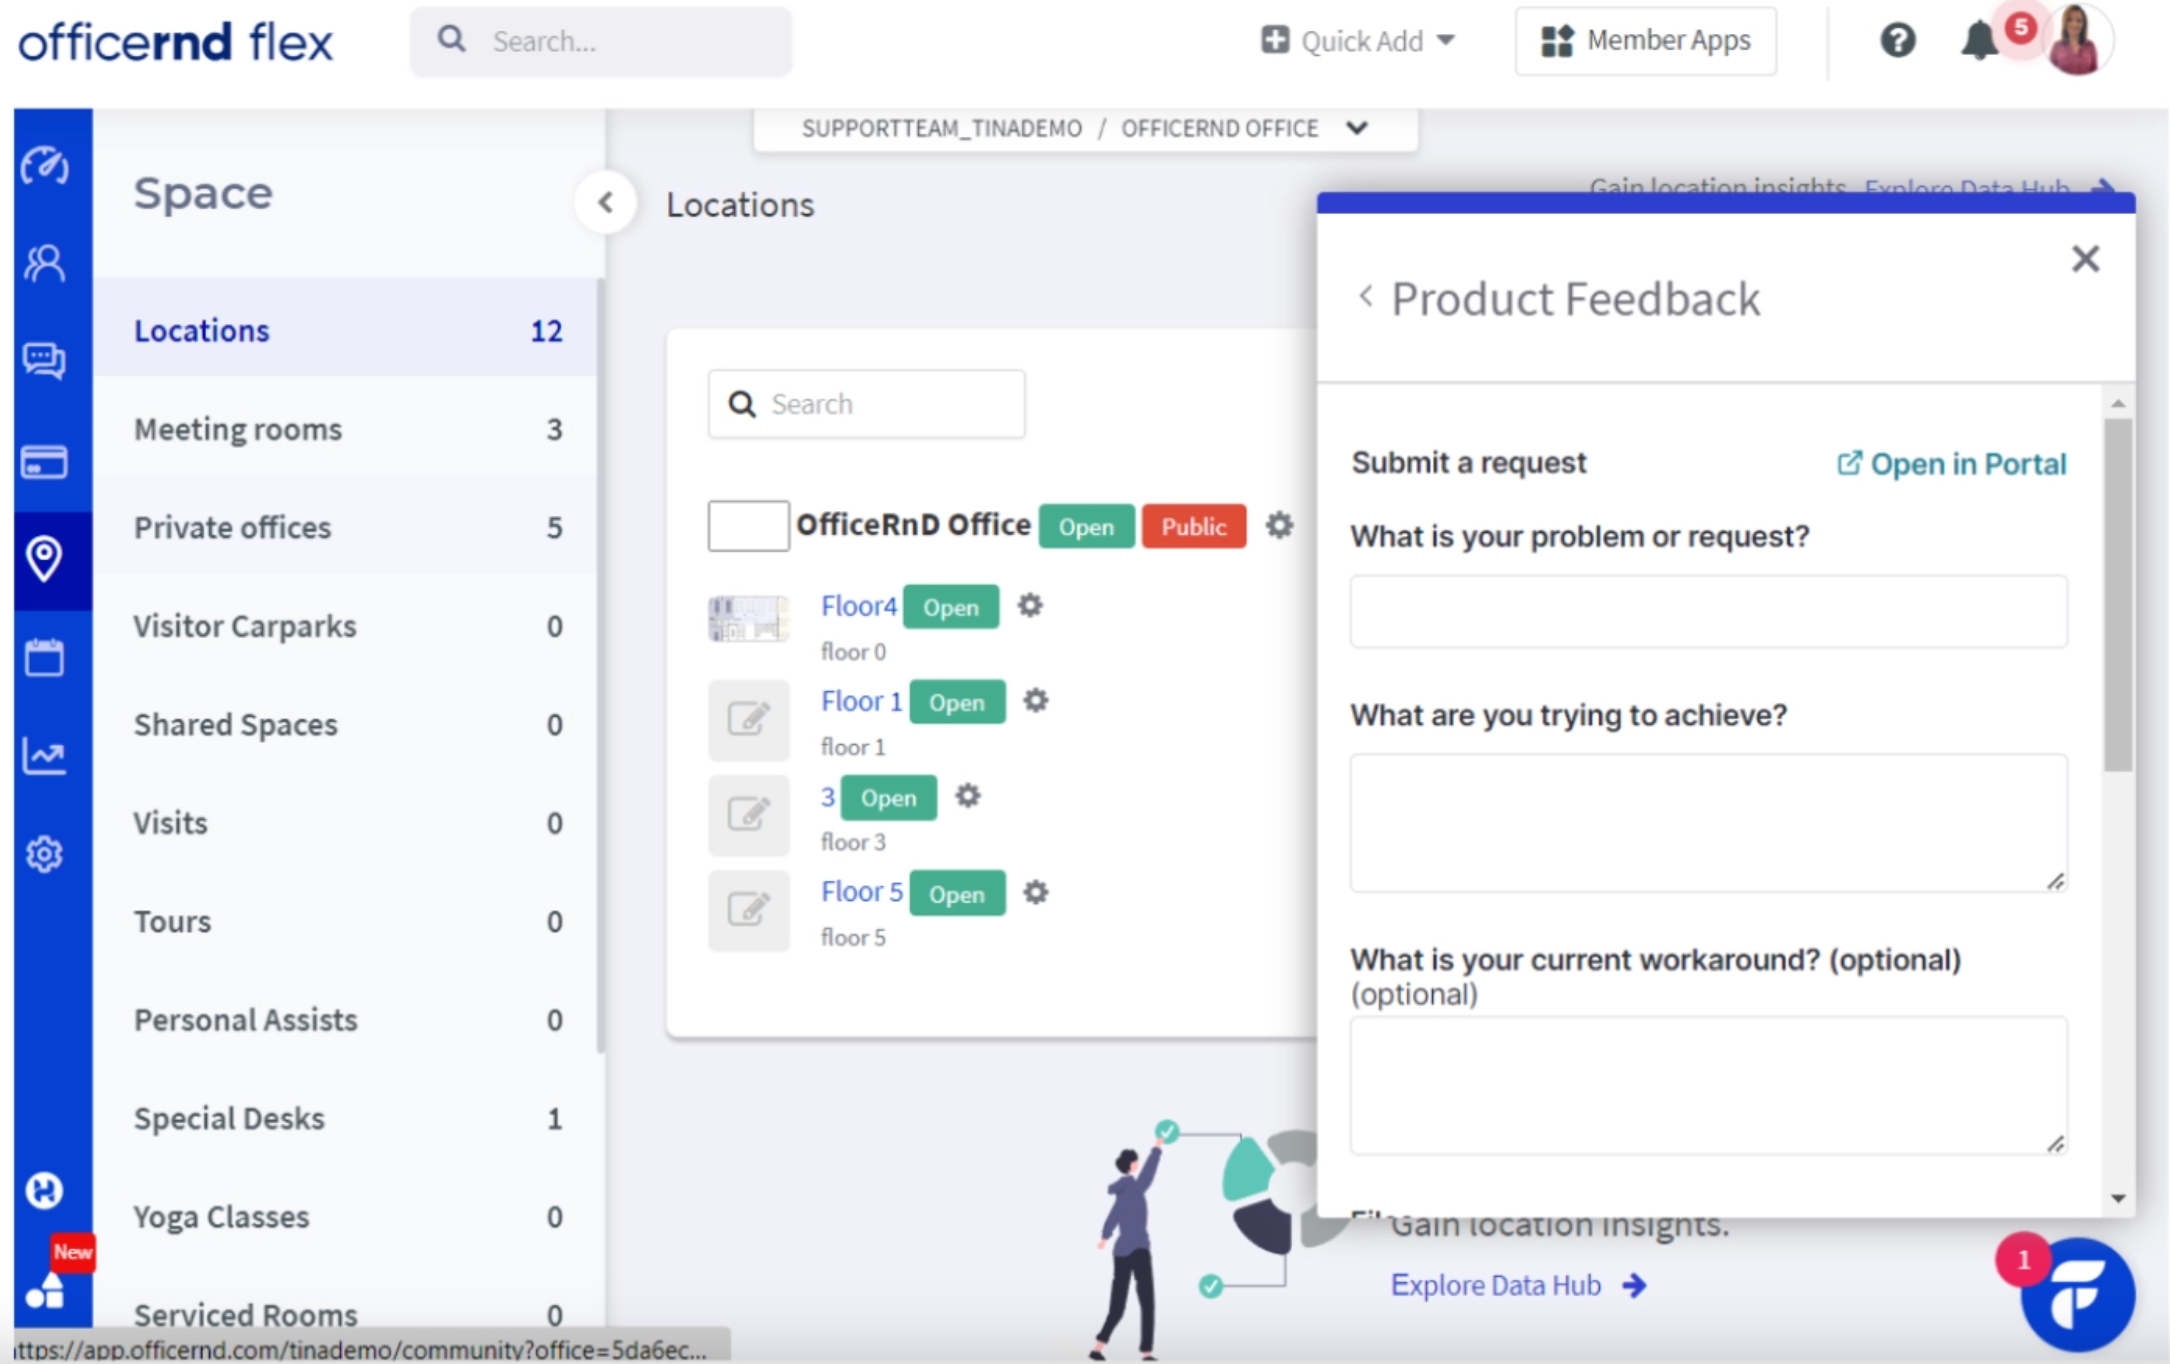The image size is (2170, 1364).
Task: Go back from Product Feedback panel
Action: point(1366,297)
